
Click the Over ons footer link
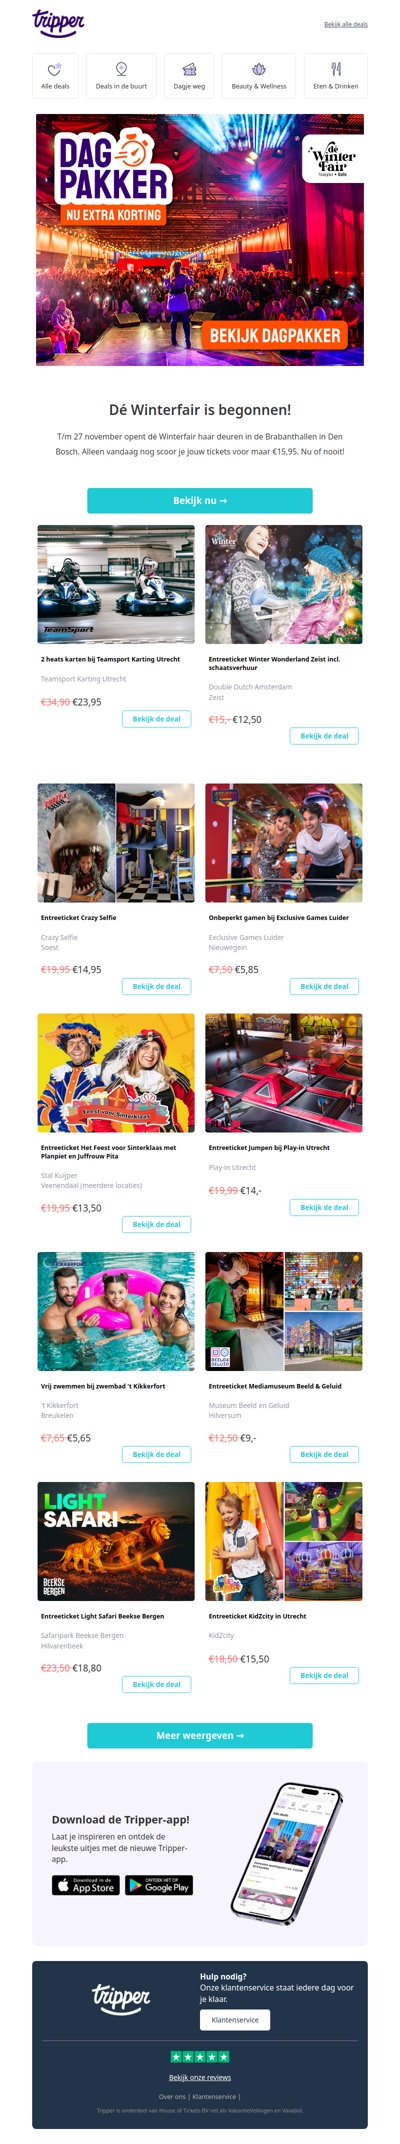(172, 2097)
